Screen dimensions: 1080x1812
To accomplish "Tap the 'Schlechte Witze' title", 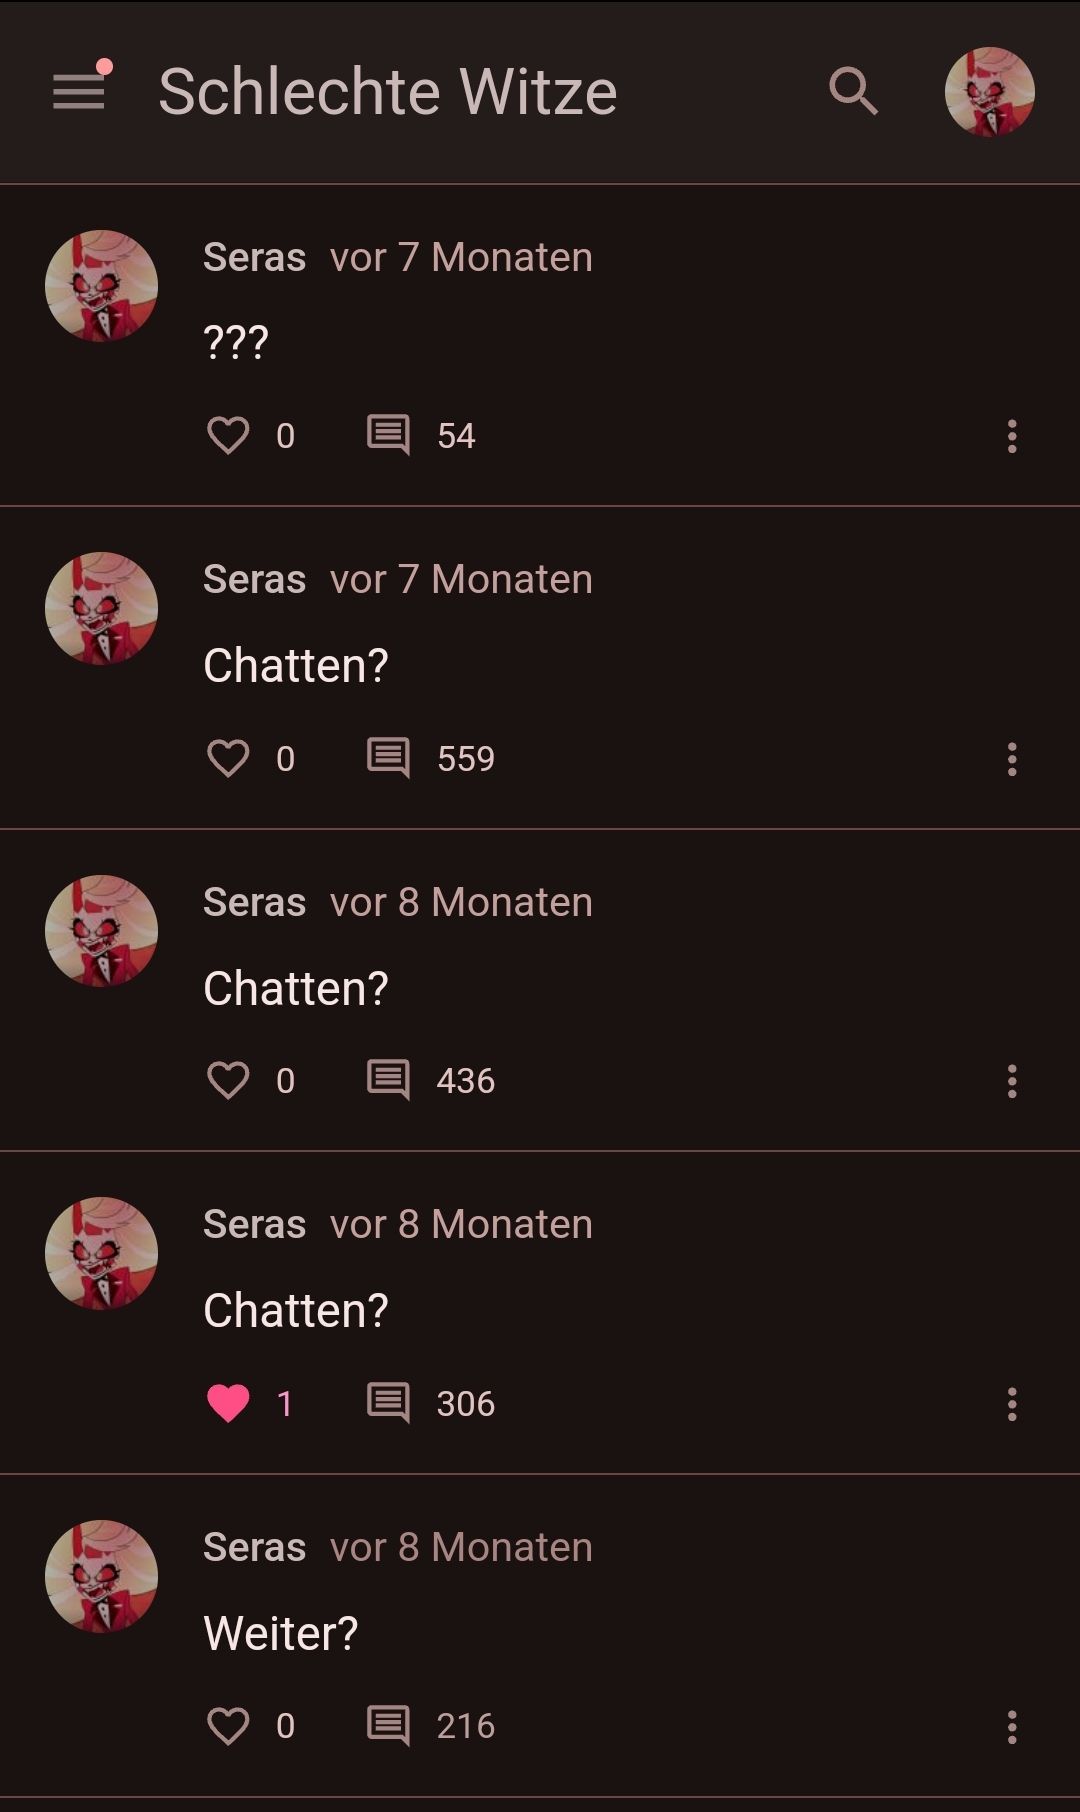I will coord(387,91).
